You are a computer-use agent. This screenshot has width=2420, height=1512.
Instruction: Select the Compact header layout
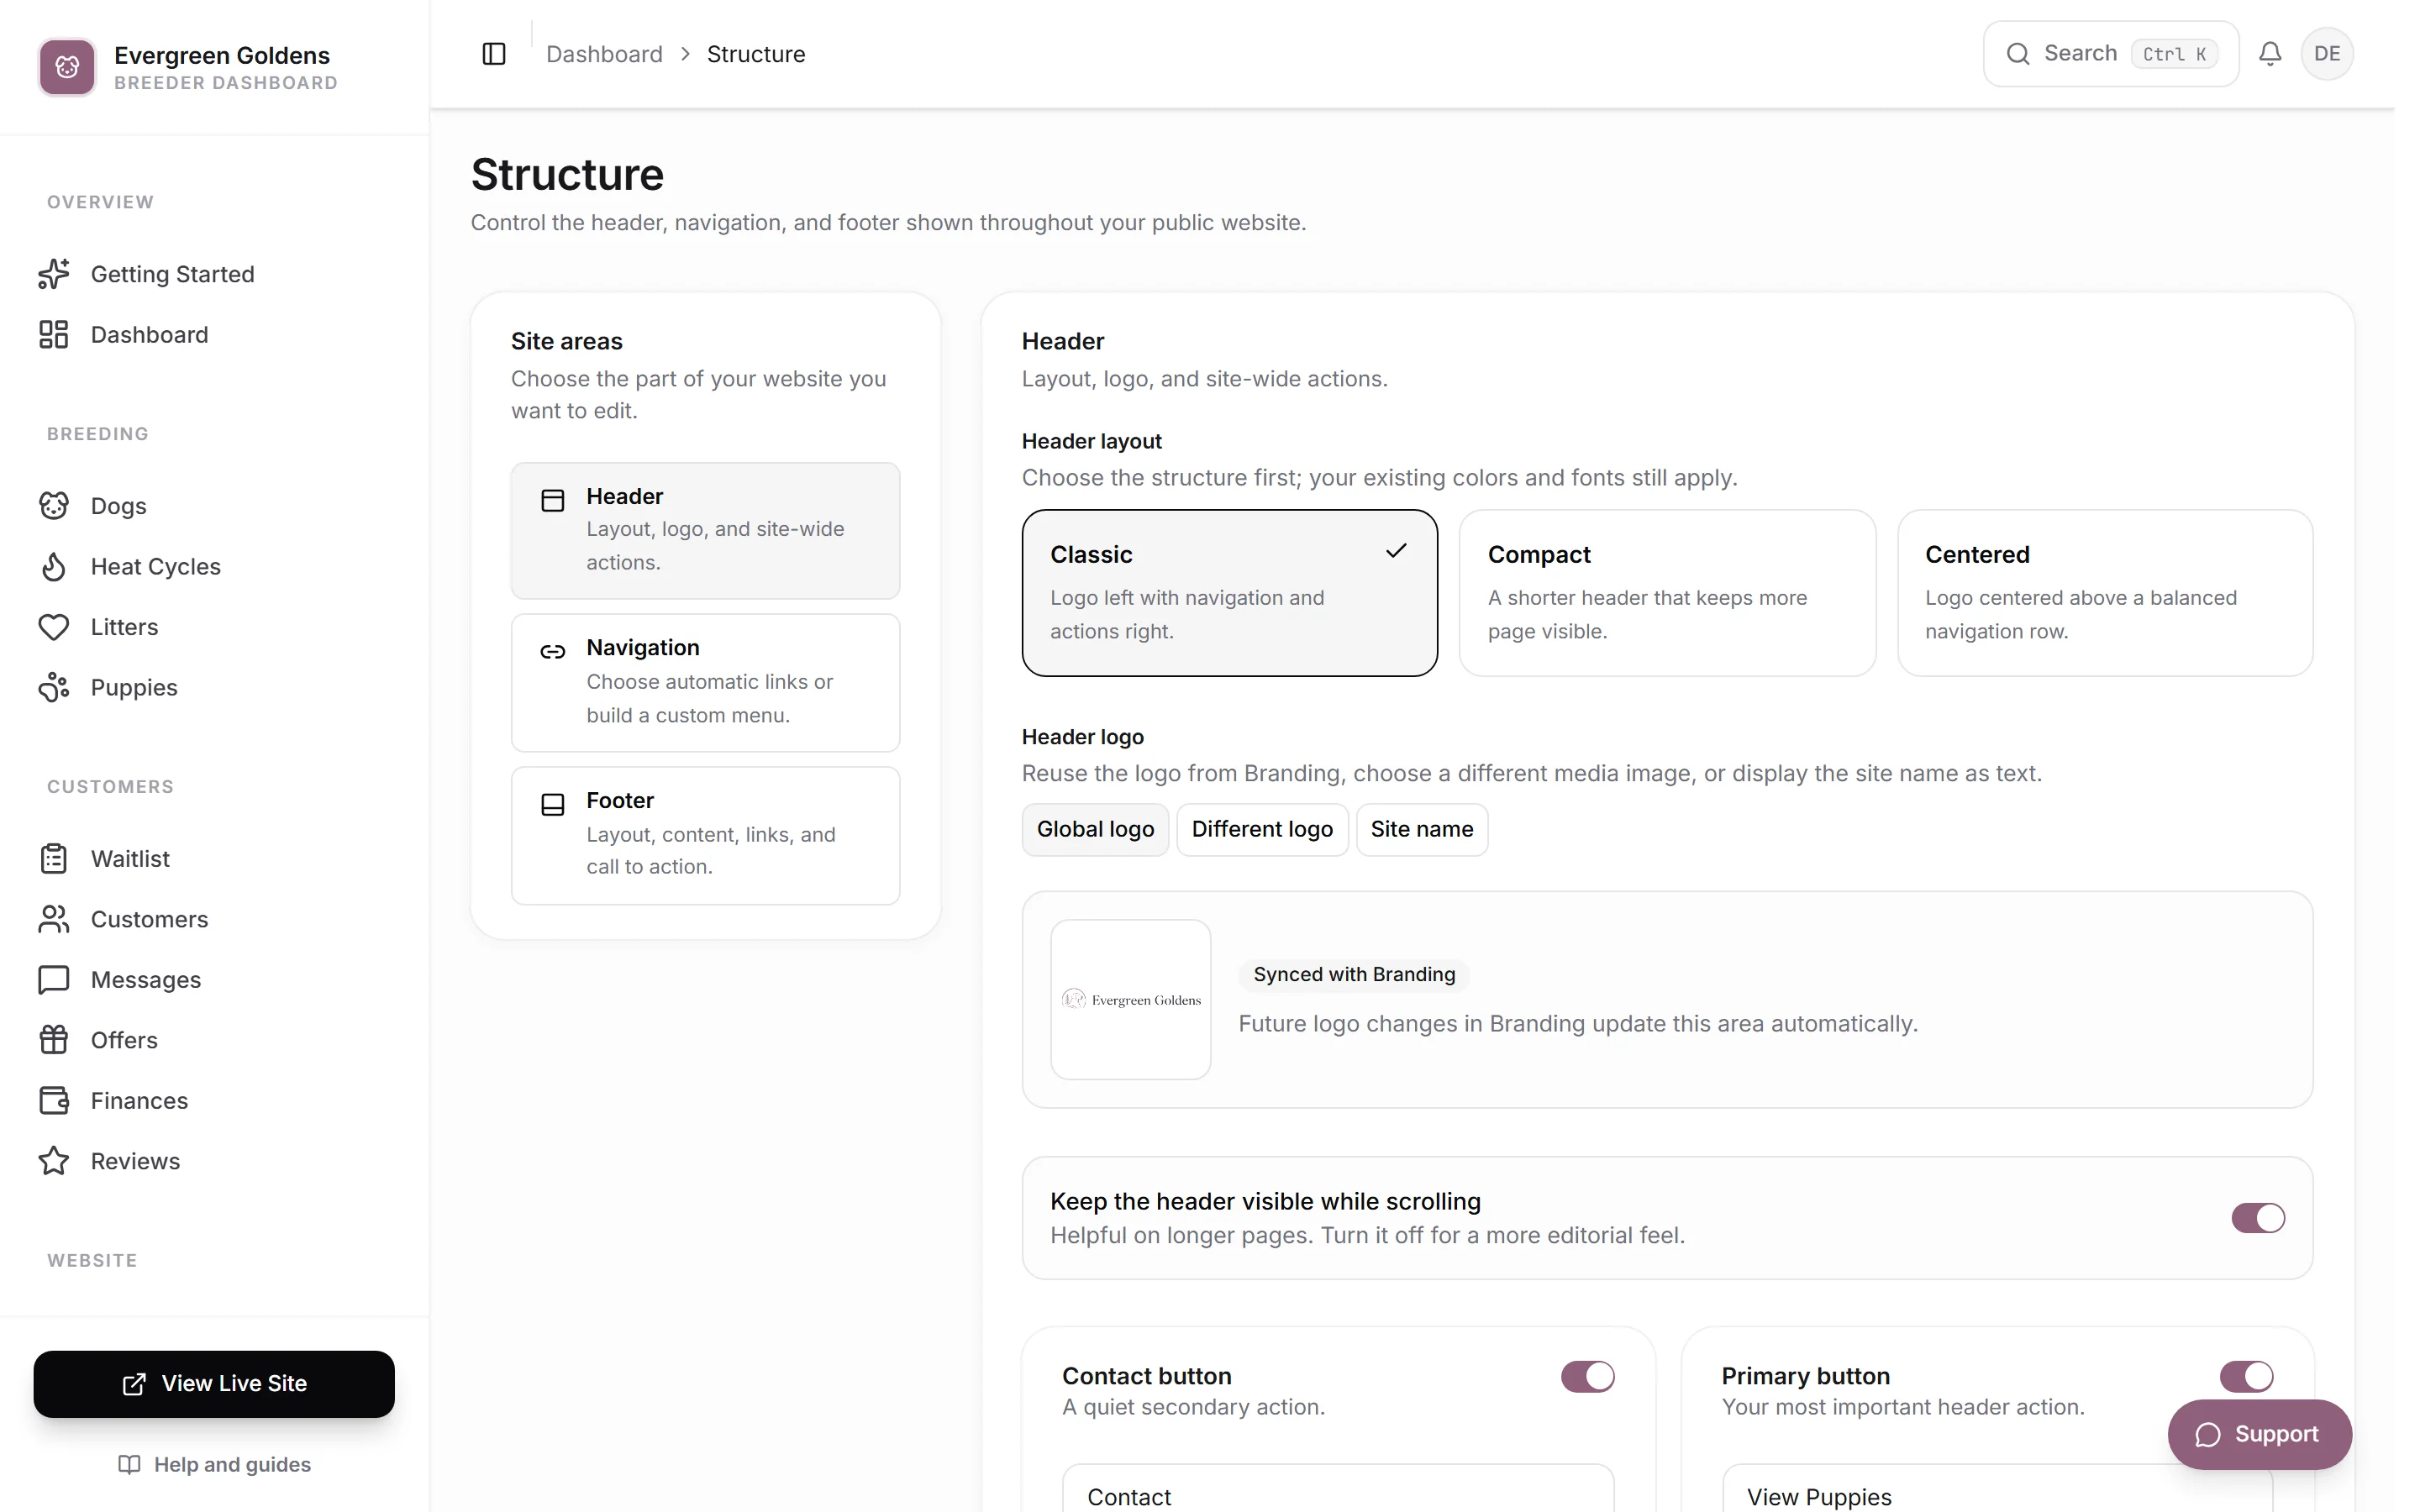(x=1667, y=593)
